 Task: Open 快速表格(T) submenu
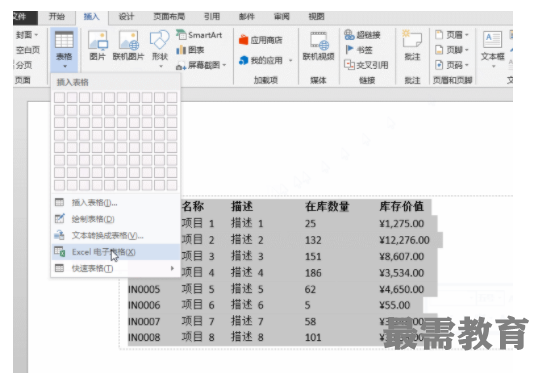pyautogui.click(x=115, y=269)
